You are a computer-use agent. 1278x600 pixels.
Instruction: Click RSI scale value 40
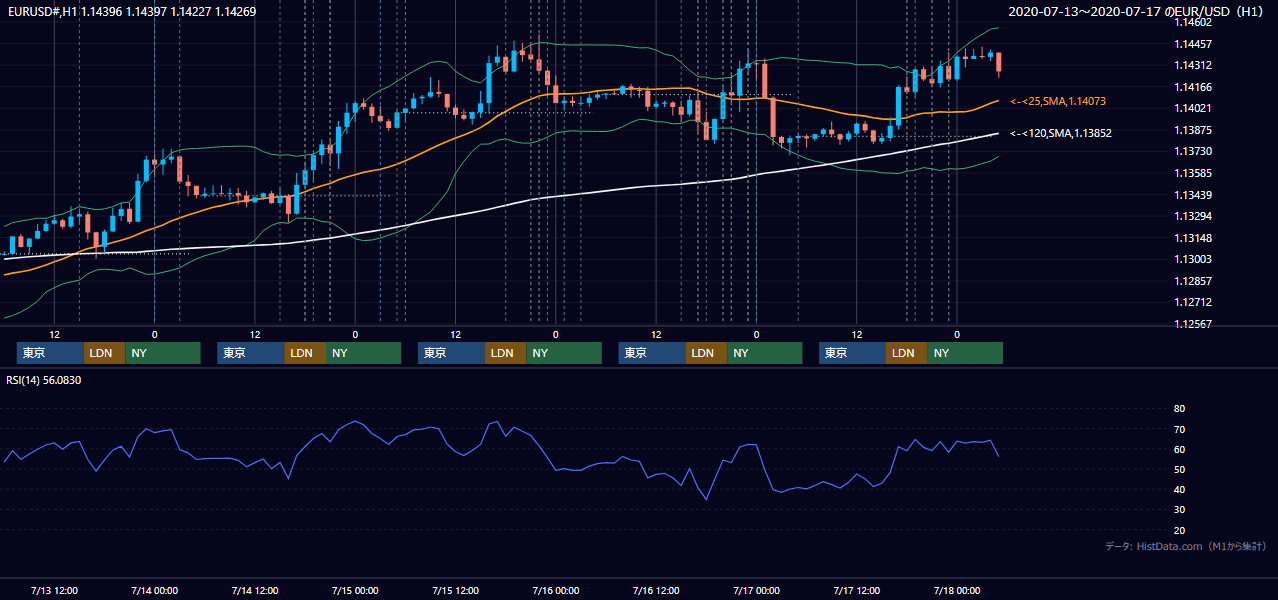[x=1179, y=489]
